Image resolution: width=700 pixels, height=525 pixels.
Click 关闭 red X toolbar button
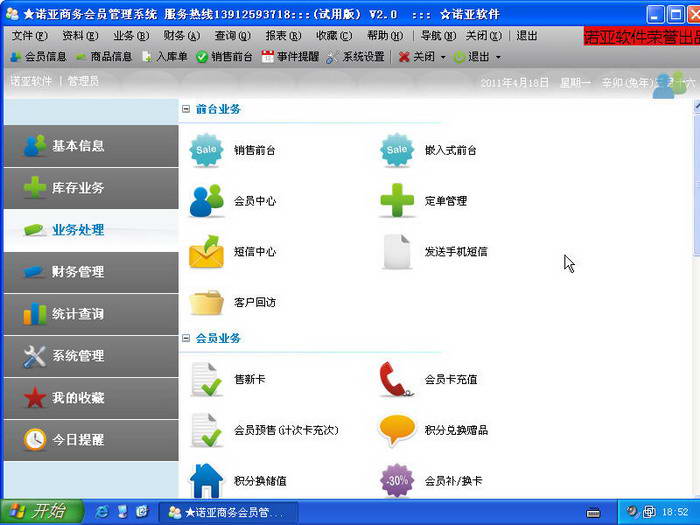tap(417, 57)
